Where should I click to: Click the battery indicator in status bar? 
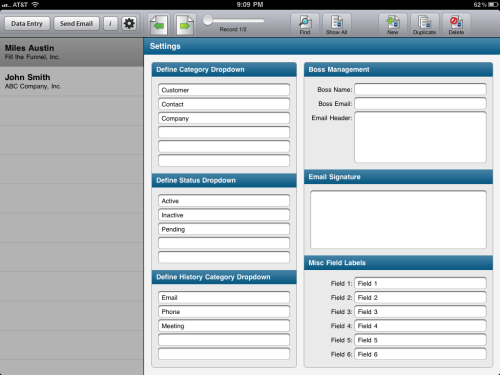pyautogui.click(x=494, y=5)
